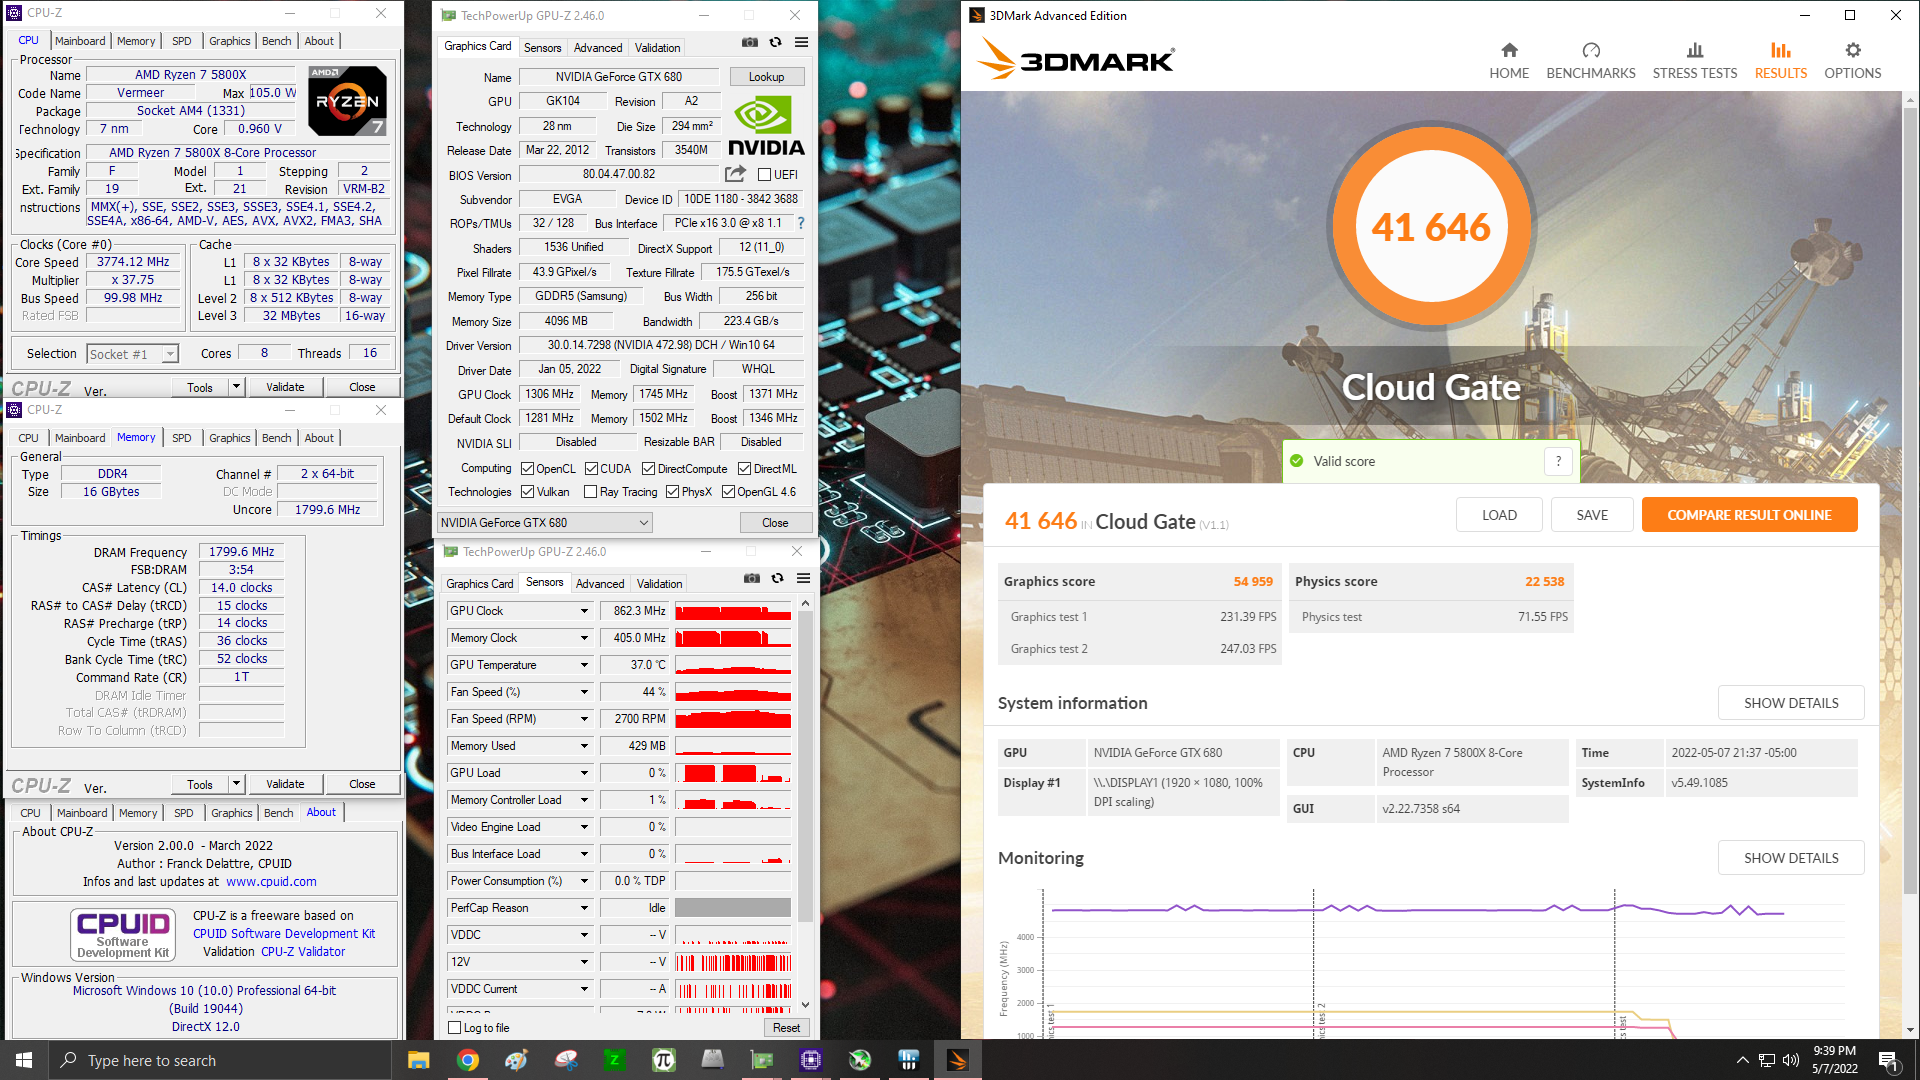
Task: Expand PerfCap Reason sensor dropdown
Action: (x=584, y=908)
